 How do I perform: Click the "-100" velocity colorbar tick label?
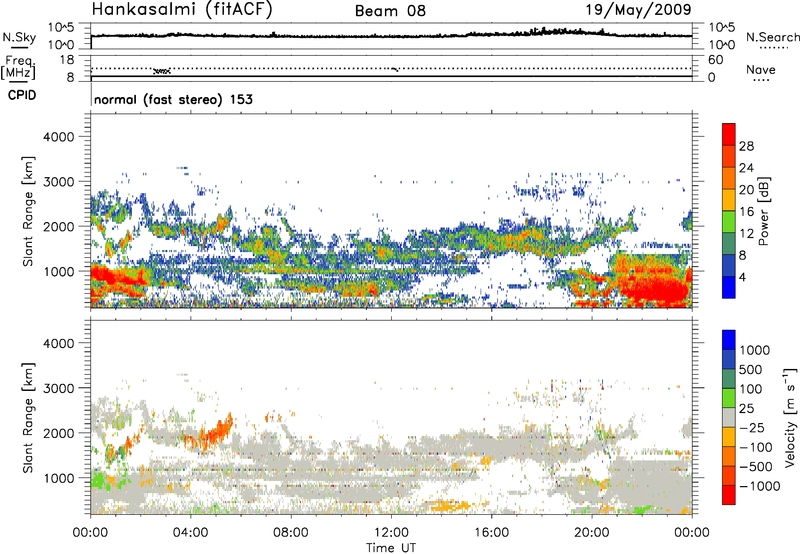[755, 447]
